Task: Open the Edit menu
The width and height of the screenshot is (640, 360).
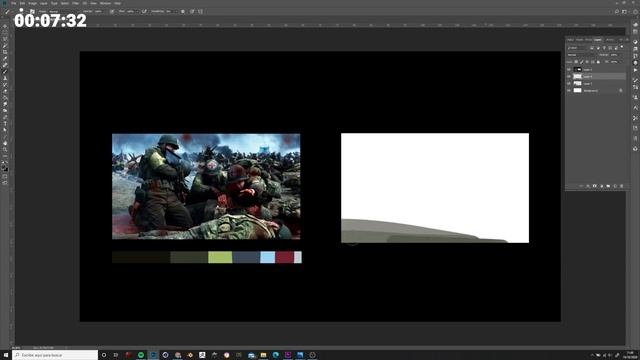Action: pos(22,3)
